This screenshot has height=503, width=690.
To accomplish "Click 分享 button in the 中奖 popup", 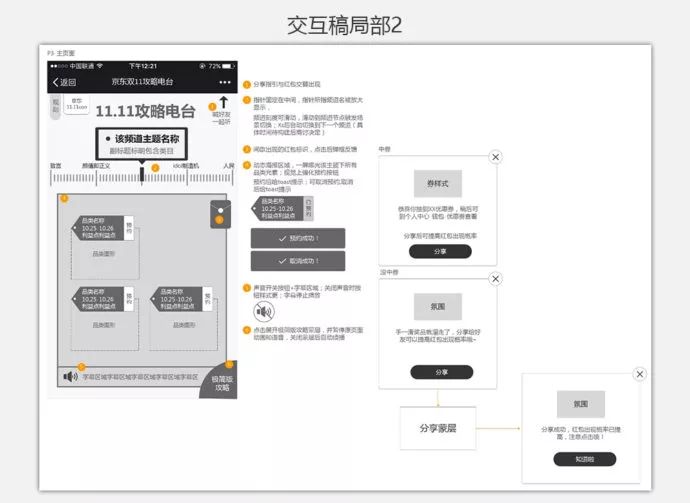I will (x=441, y=251).
